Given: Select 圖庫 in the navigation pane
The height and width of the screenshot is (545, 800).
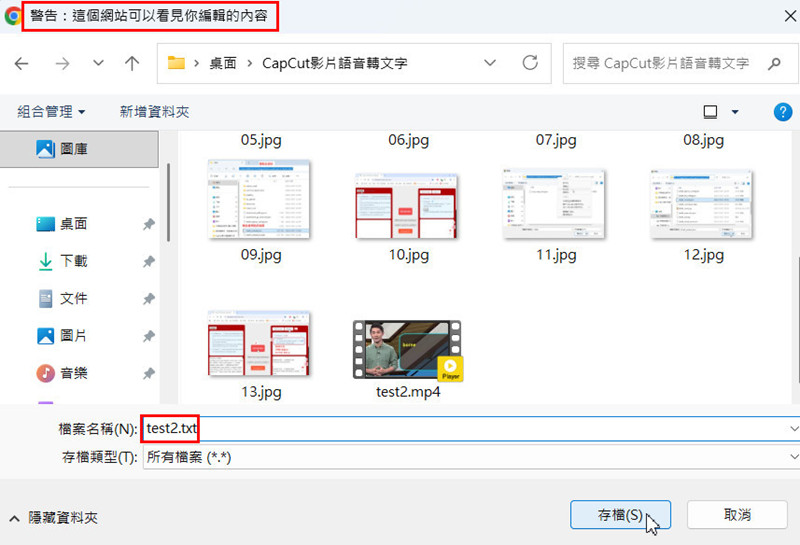Looking at the screenshot, I should [x=73, y=149].
